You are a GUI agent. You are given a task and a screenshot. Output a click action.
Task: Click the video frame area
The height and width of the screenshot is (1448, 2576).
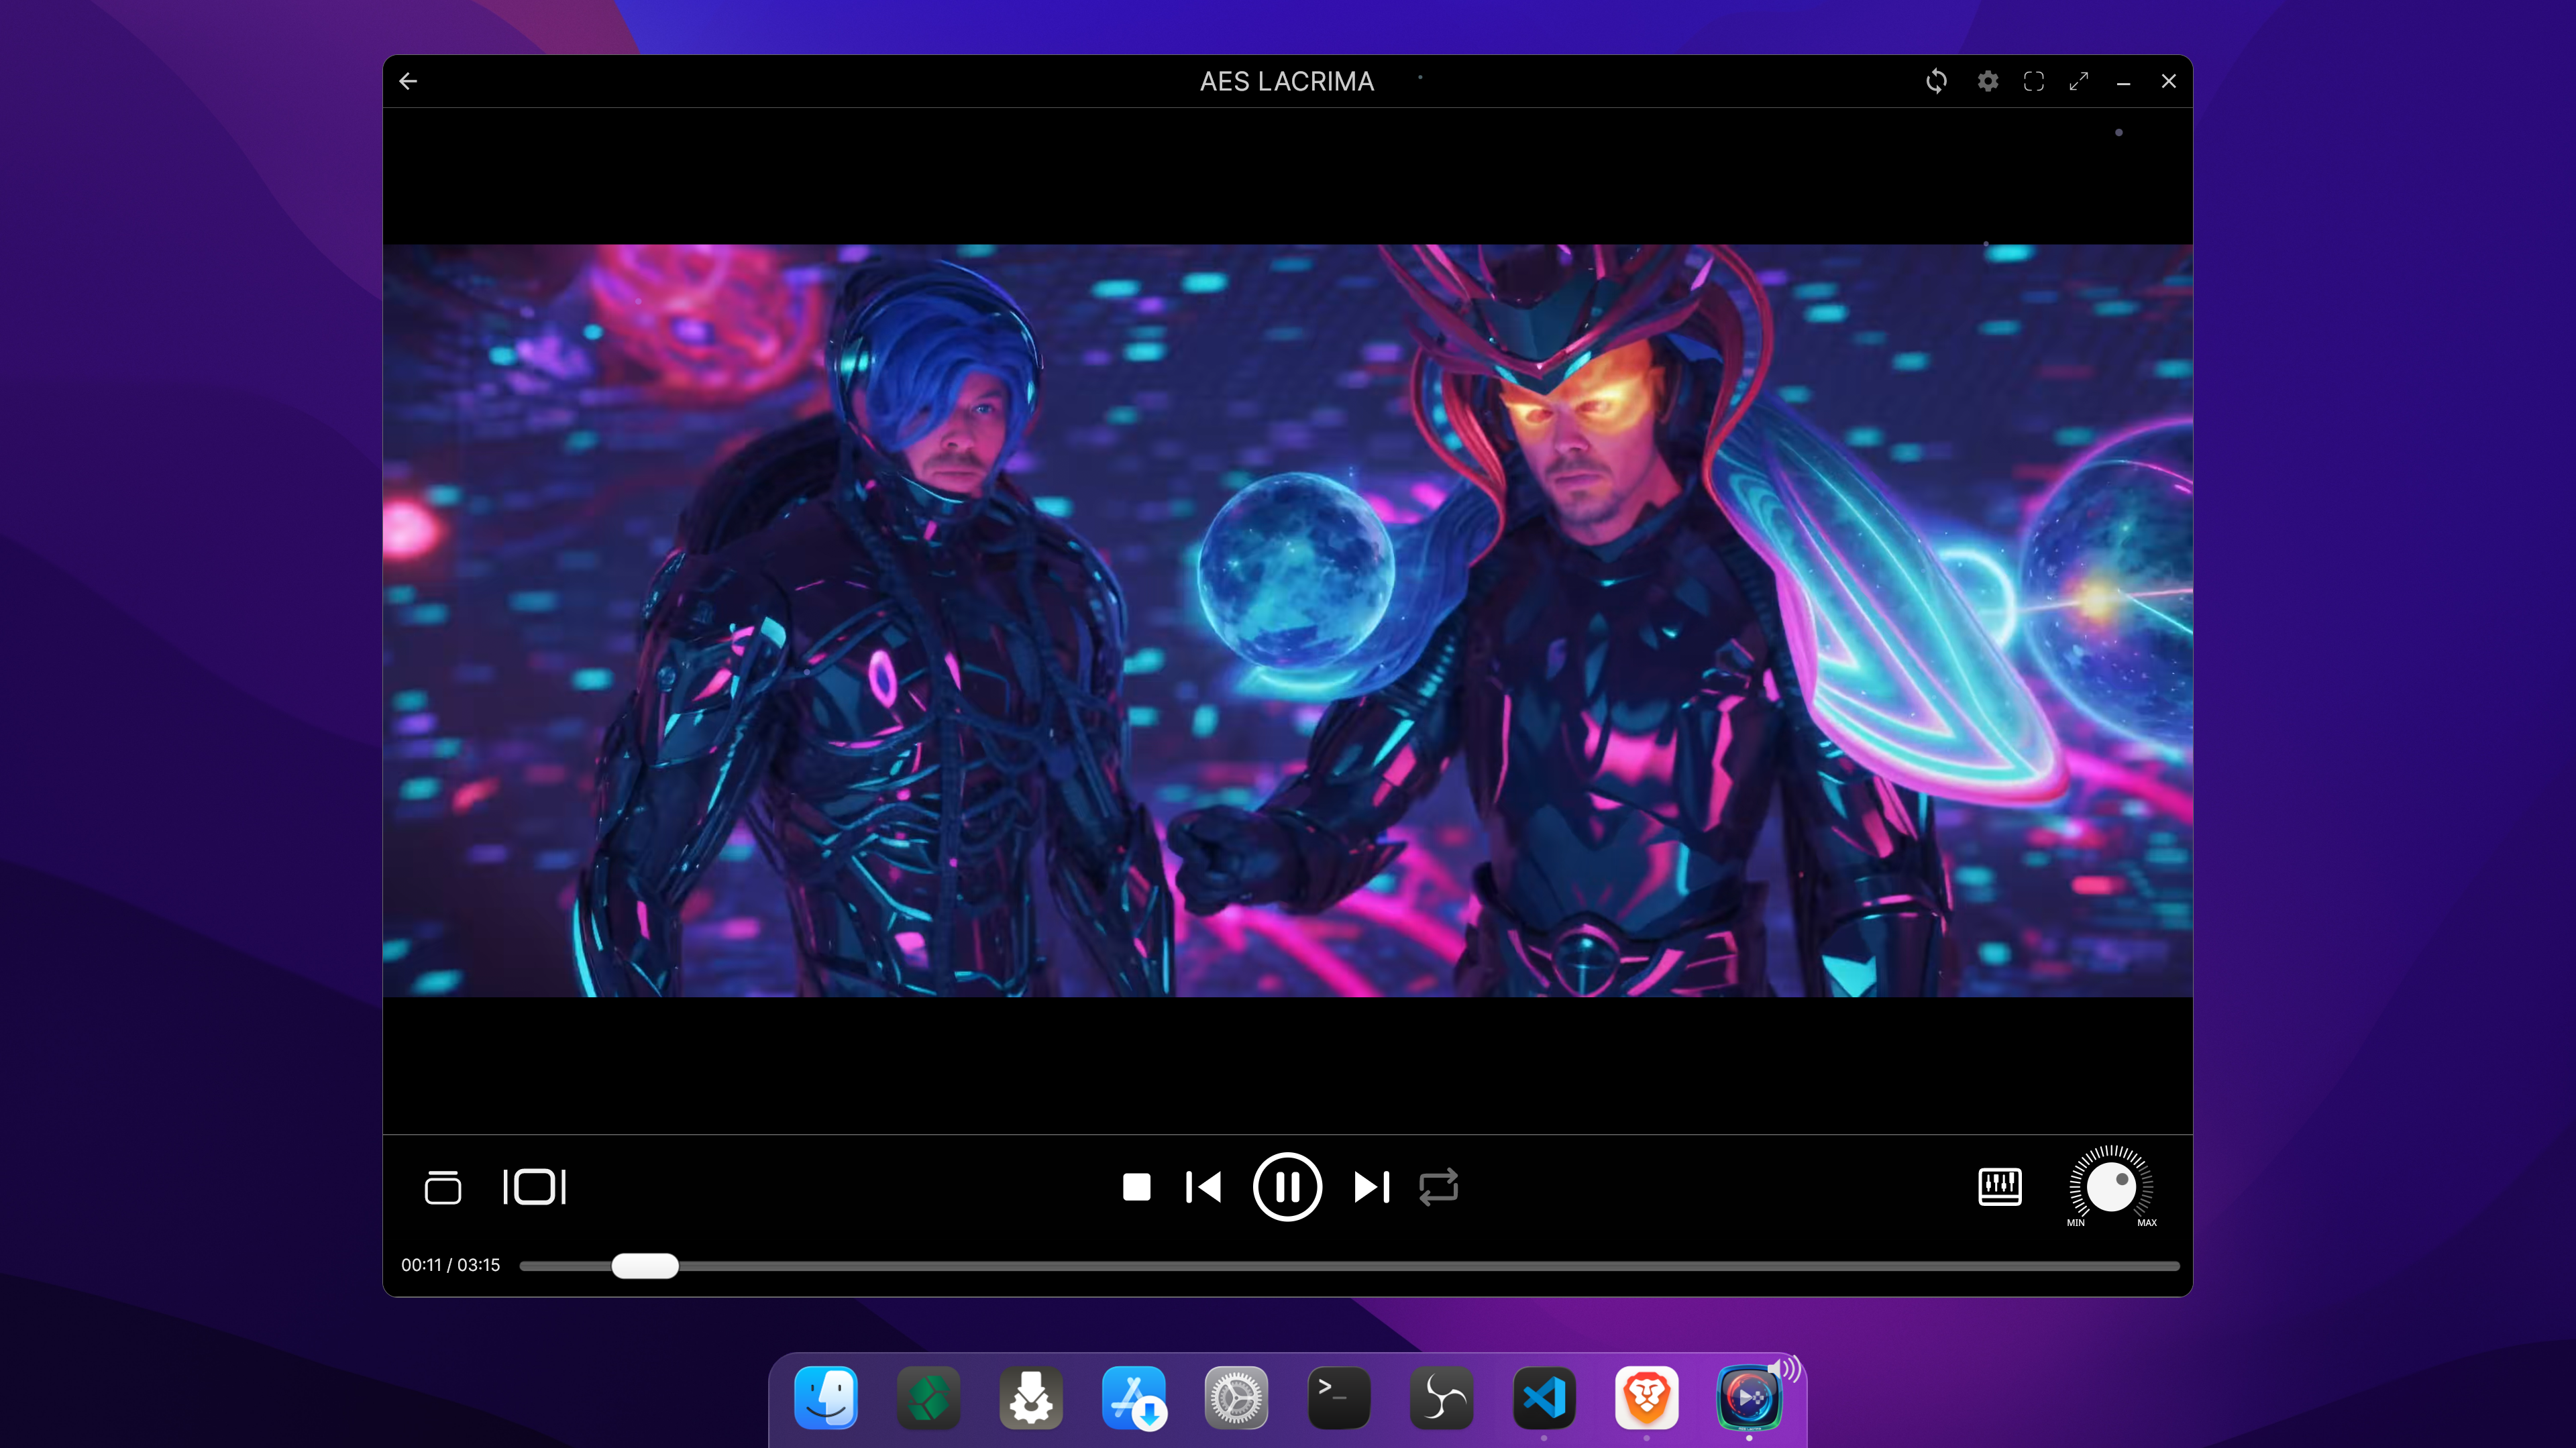[1288, 621]
